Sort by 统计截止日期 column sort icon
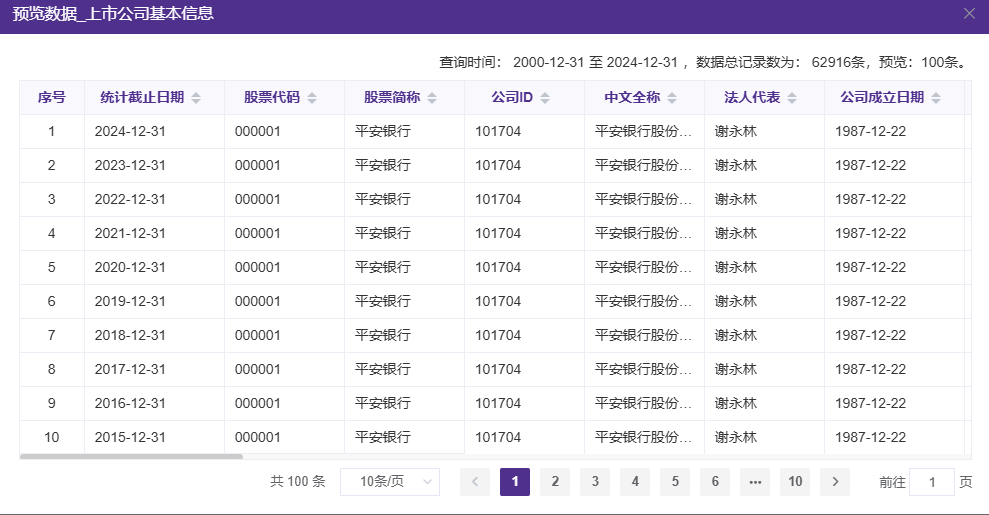The image size is (989, 515). pyautogui.click(x=196, y=98)
